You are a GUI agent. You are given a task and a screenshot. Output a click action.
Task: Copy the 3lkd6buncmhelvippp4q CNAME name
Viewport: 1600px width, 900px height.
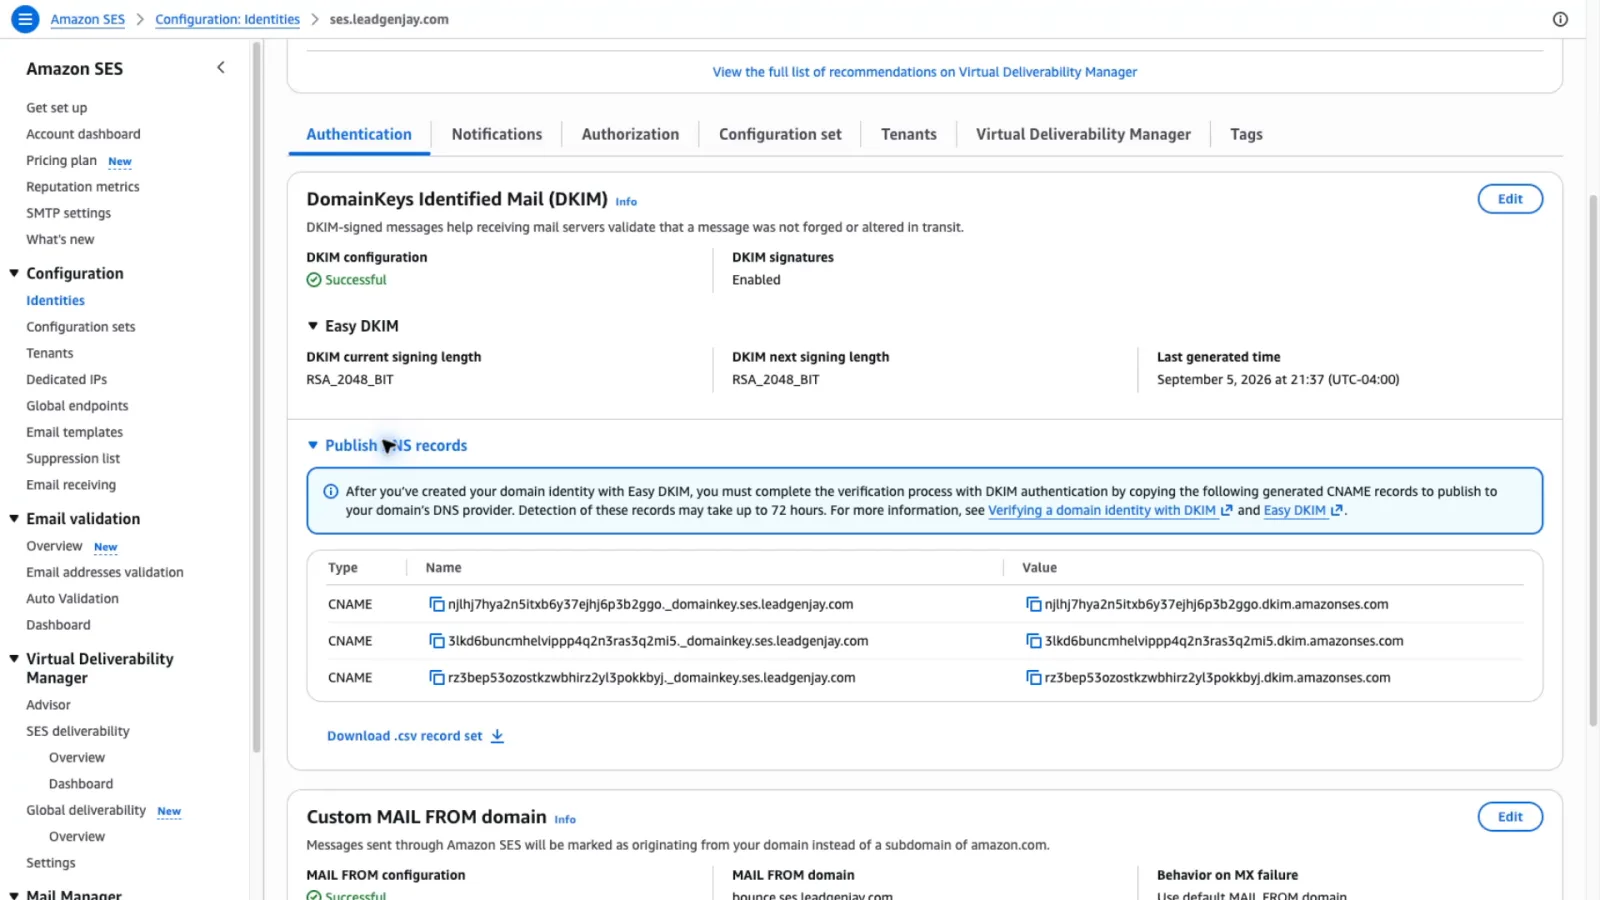pyautogui.click(x=437, y=641)
